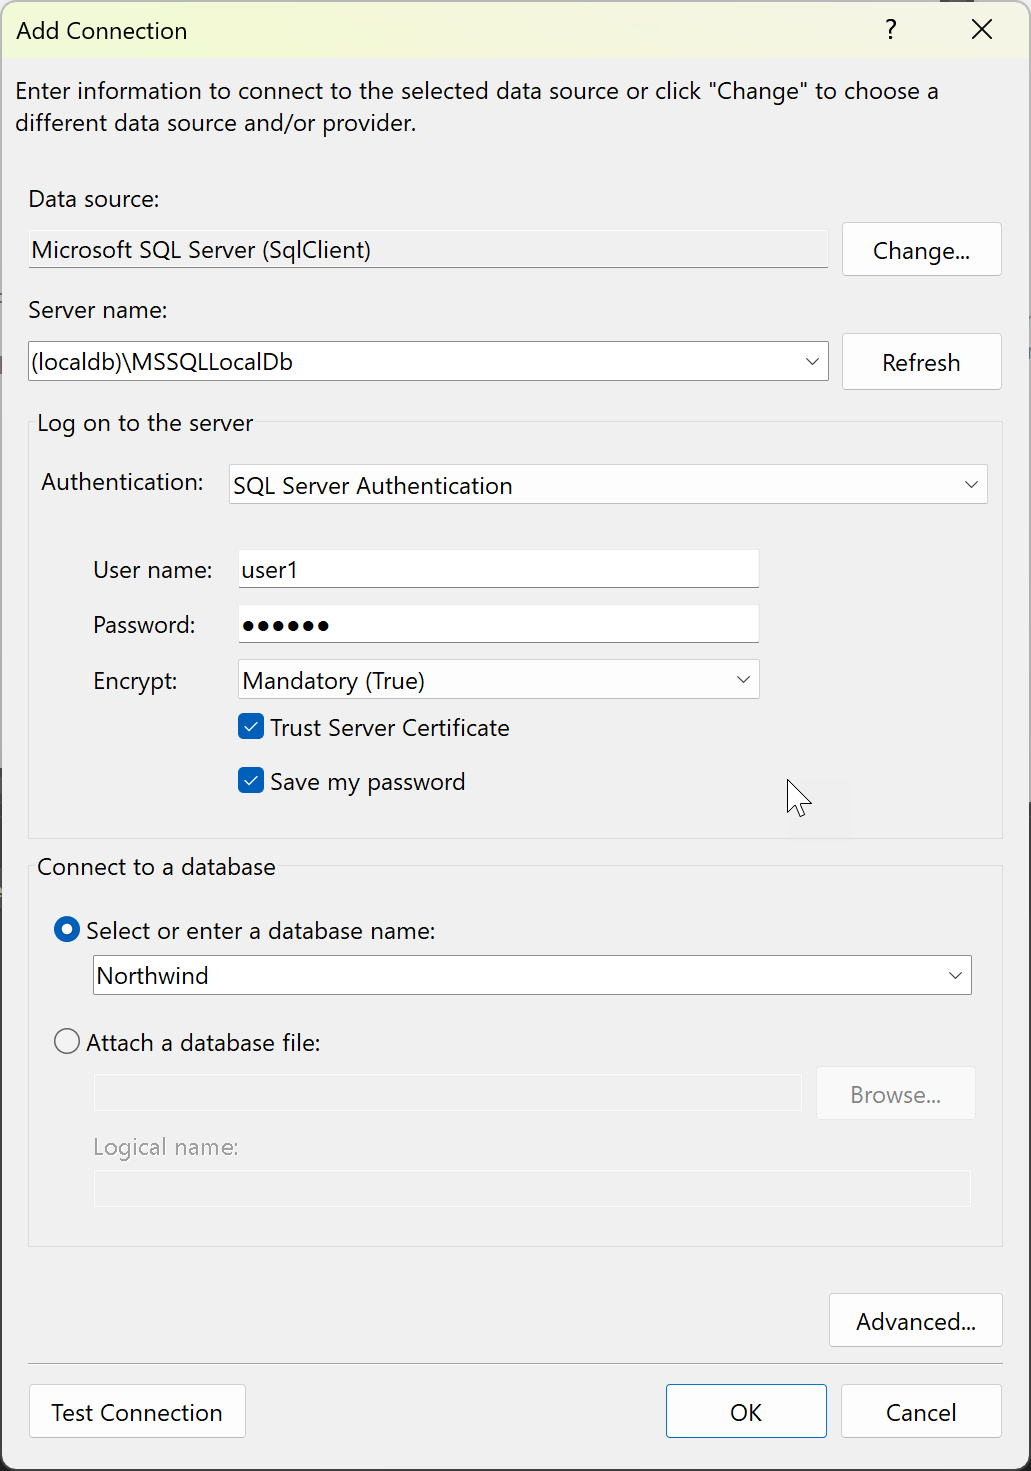The image size is (1031, 1471).
Task: Select the 'Select or enter a database name' radio
Action: 67,930
